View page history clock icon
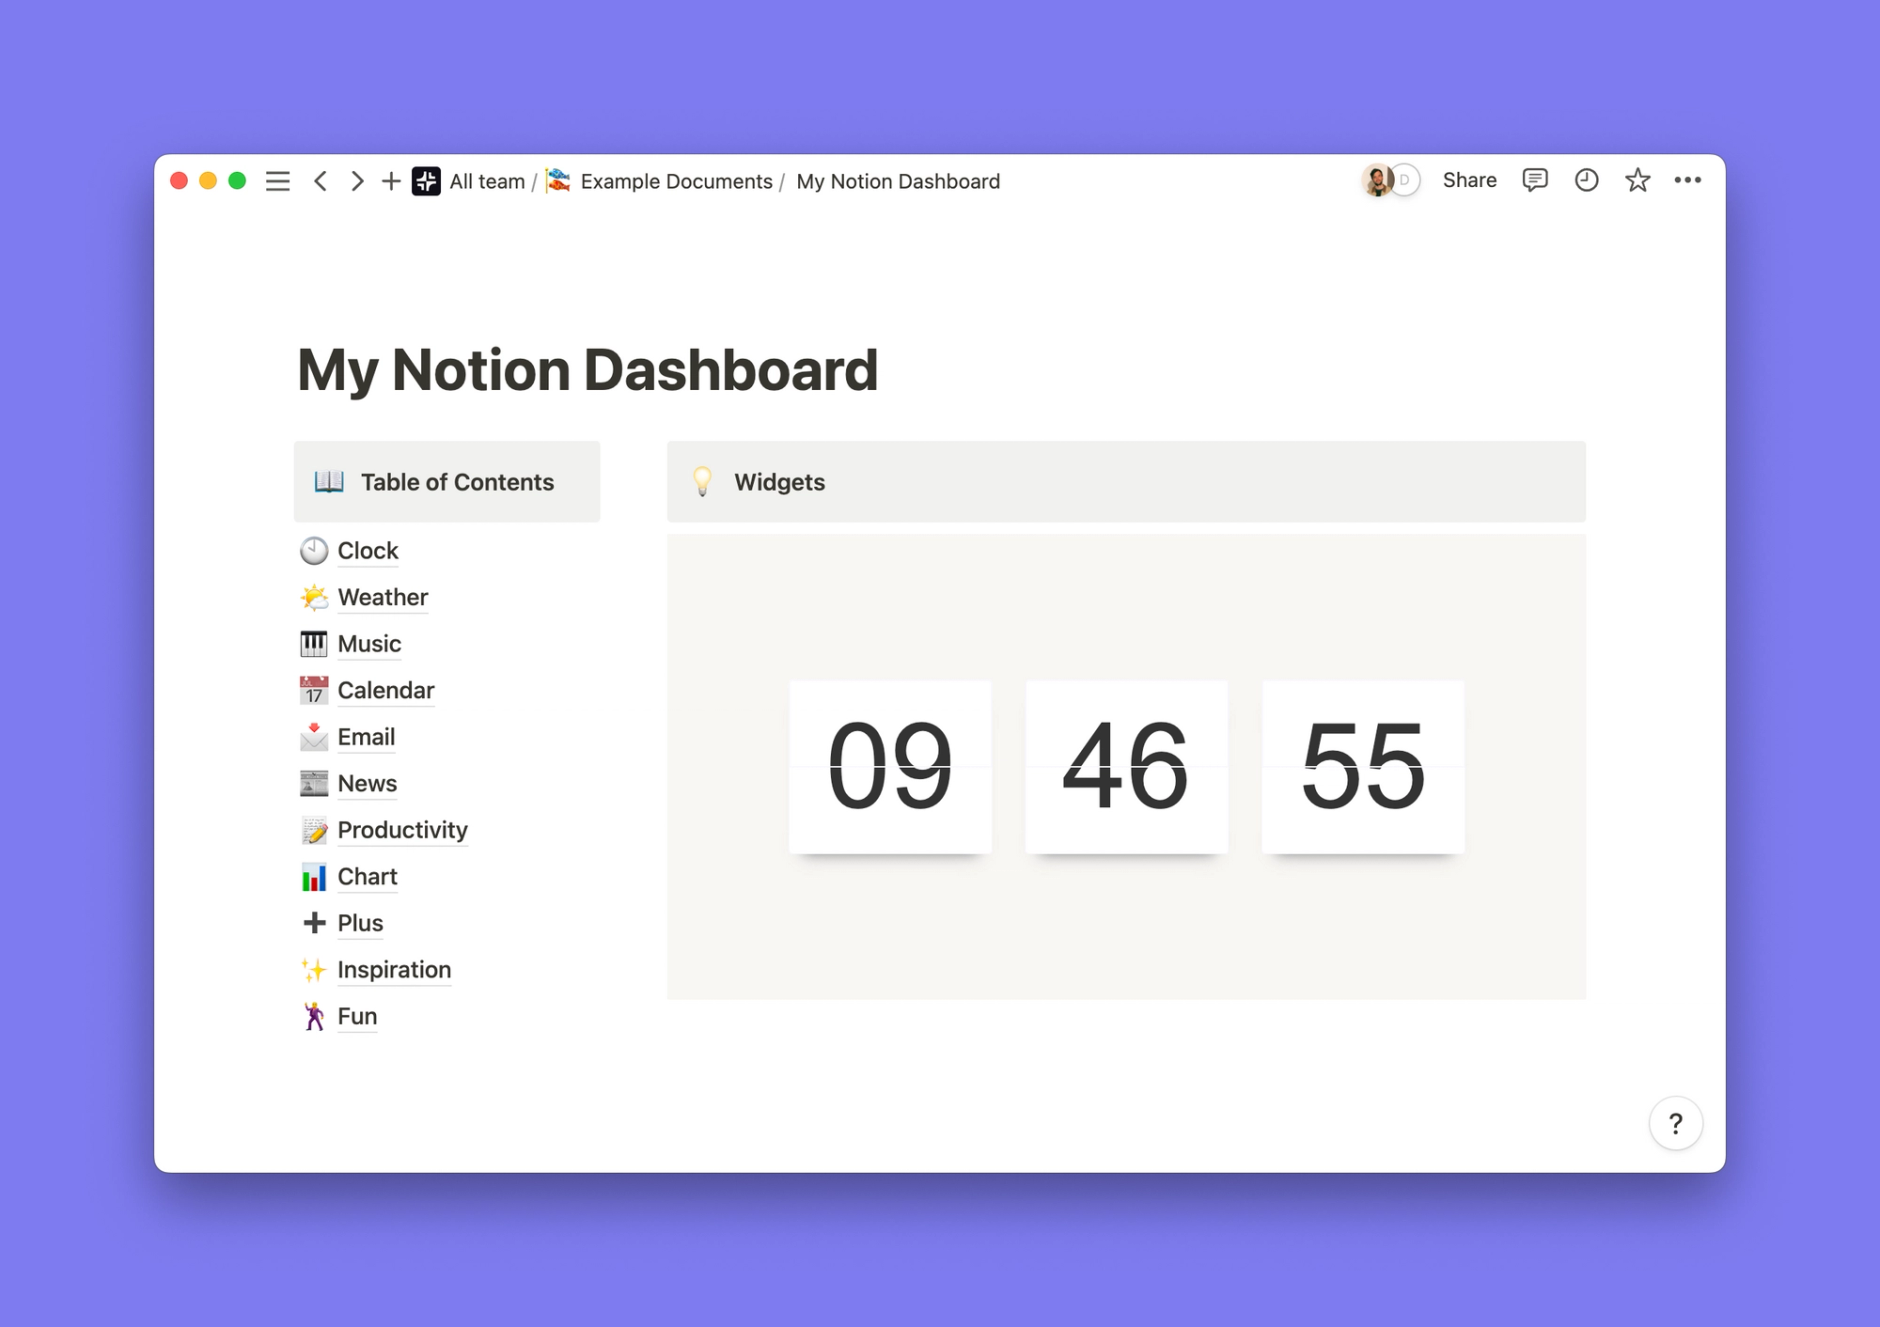Image resolution: width=1880 pixels, height=1327 pixels. [x=1586, y=180]
